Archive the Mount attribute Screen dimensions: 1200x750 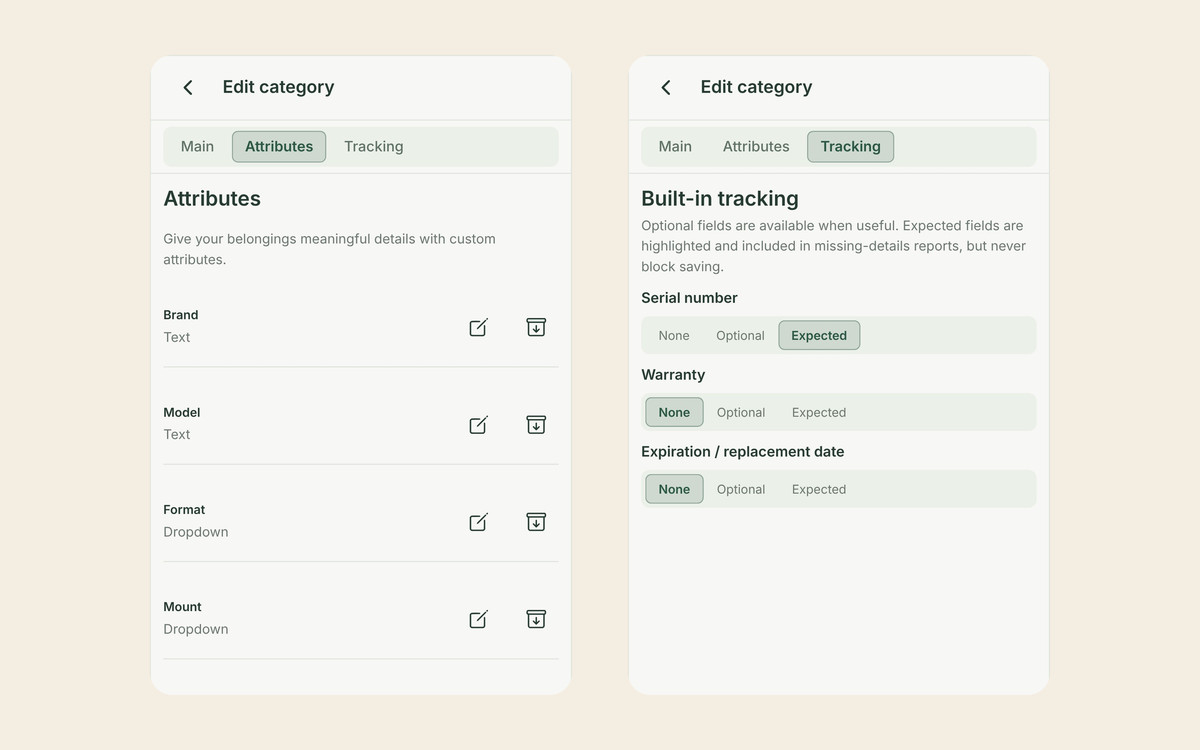click(x=536, y=619)
